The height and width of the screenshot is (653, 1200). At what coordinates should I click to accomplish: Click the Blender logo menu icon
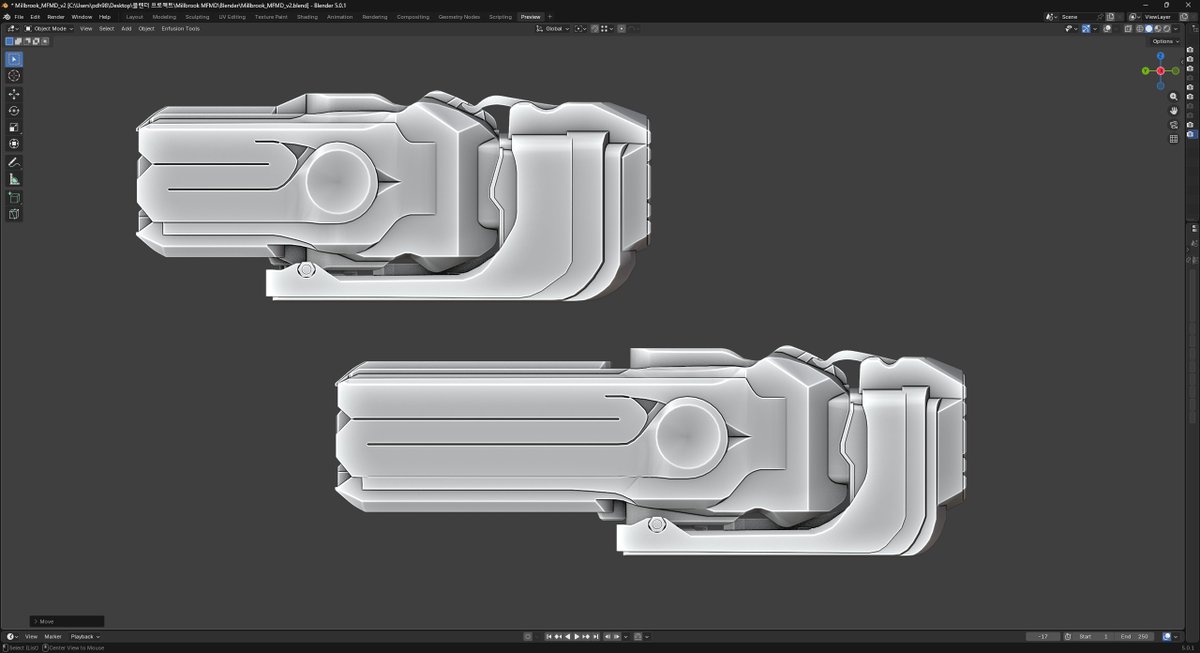7,17
